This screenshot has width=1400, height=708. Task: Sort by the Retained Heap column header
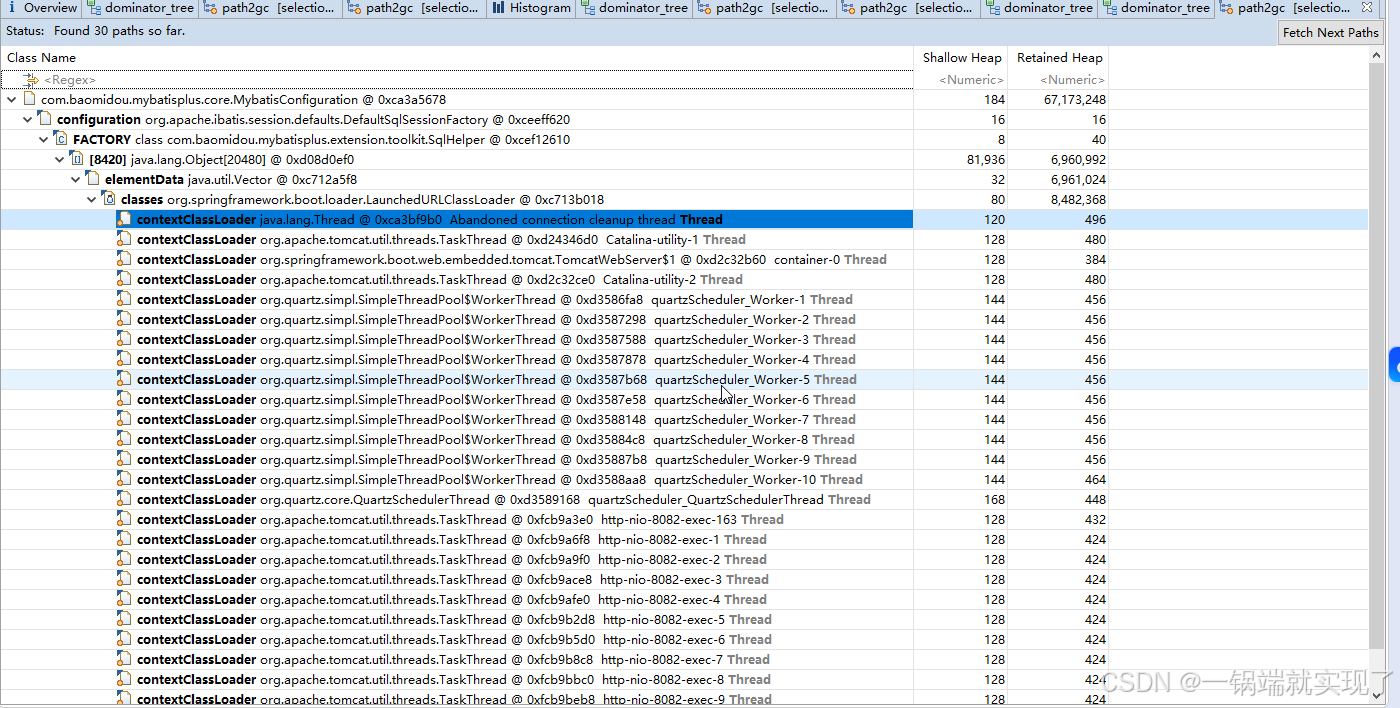coord(1058,57)
